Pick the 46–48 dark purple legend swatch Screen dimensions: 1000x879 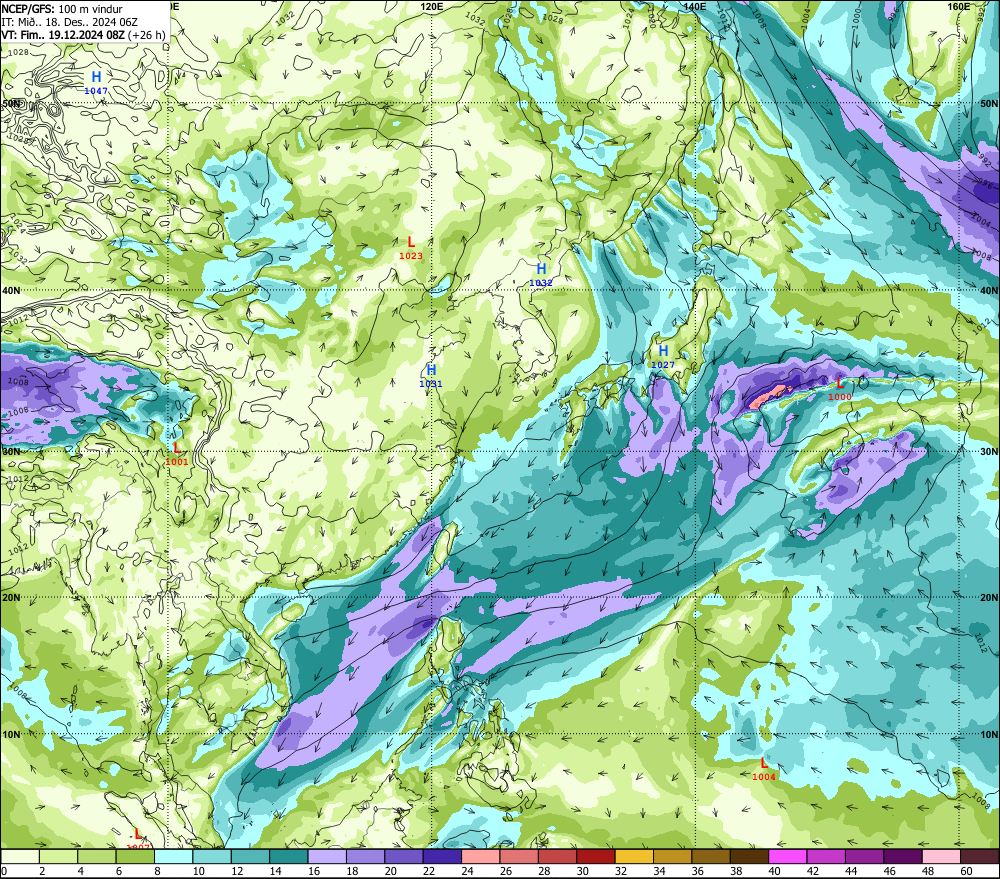902,856
